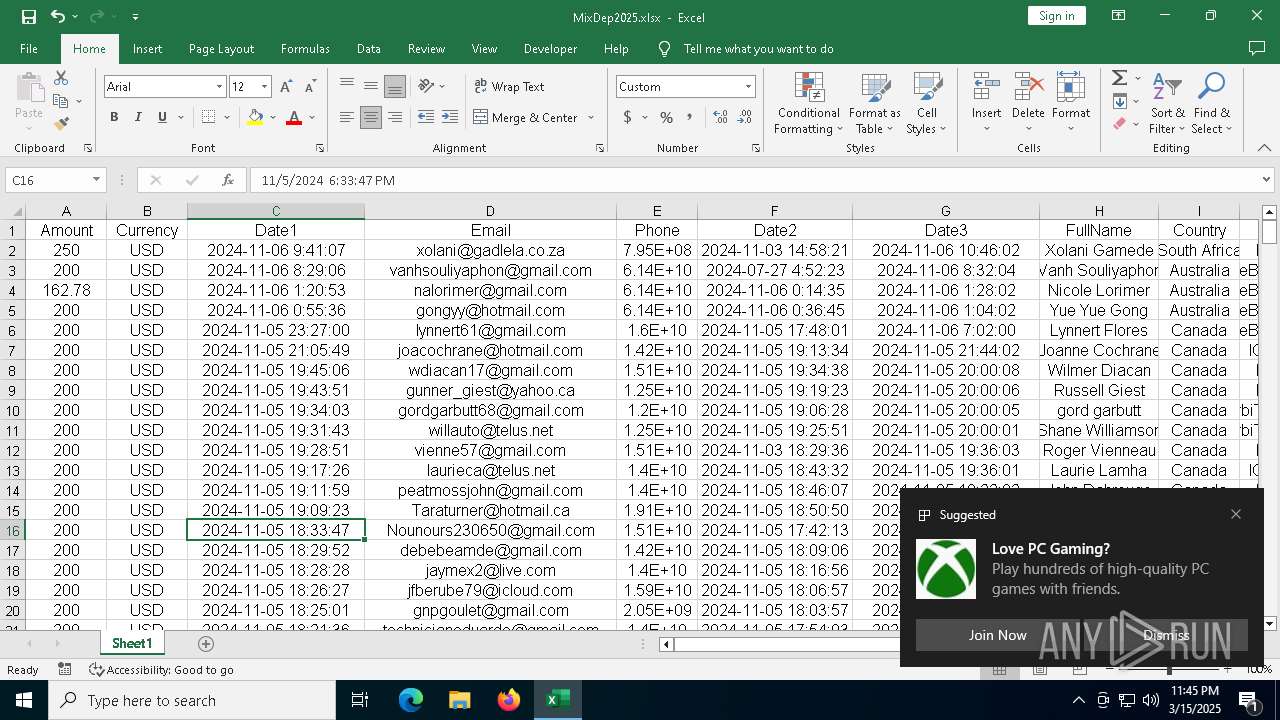Click the Format Painter brush icon
This screenshot has width=1280, height=720.
pyautogui.click(x=61, y=124)
